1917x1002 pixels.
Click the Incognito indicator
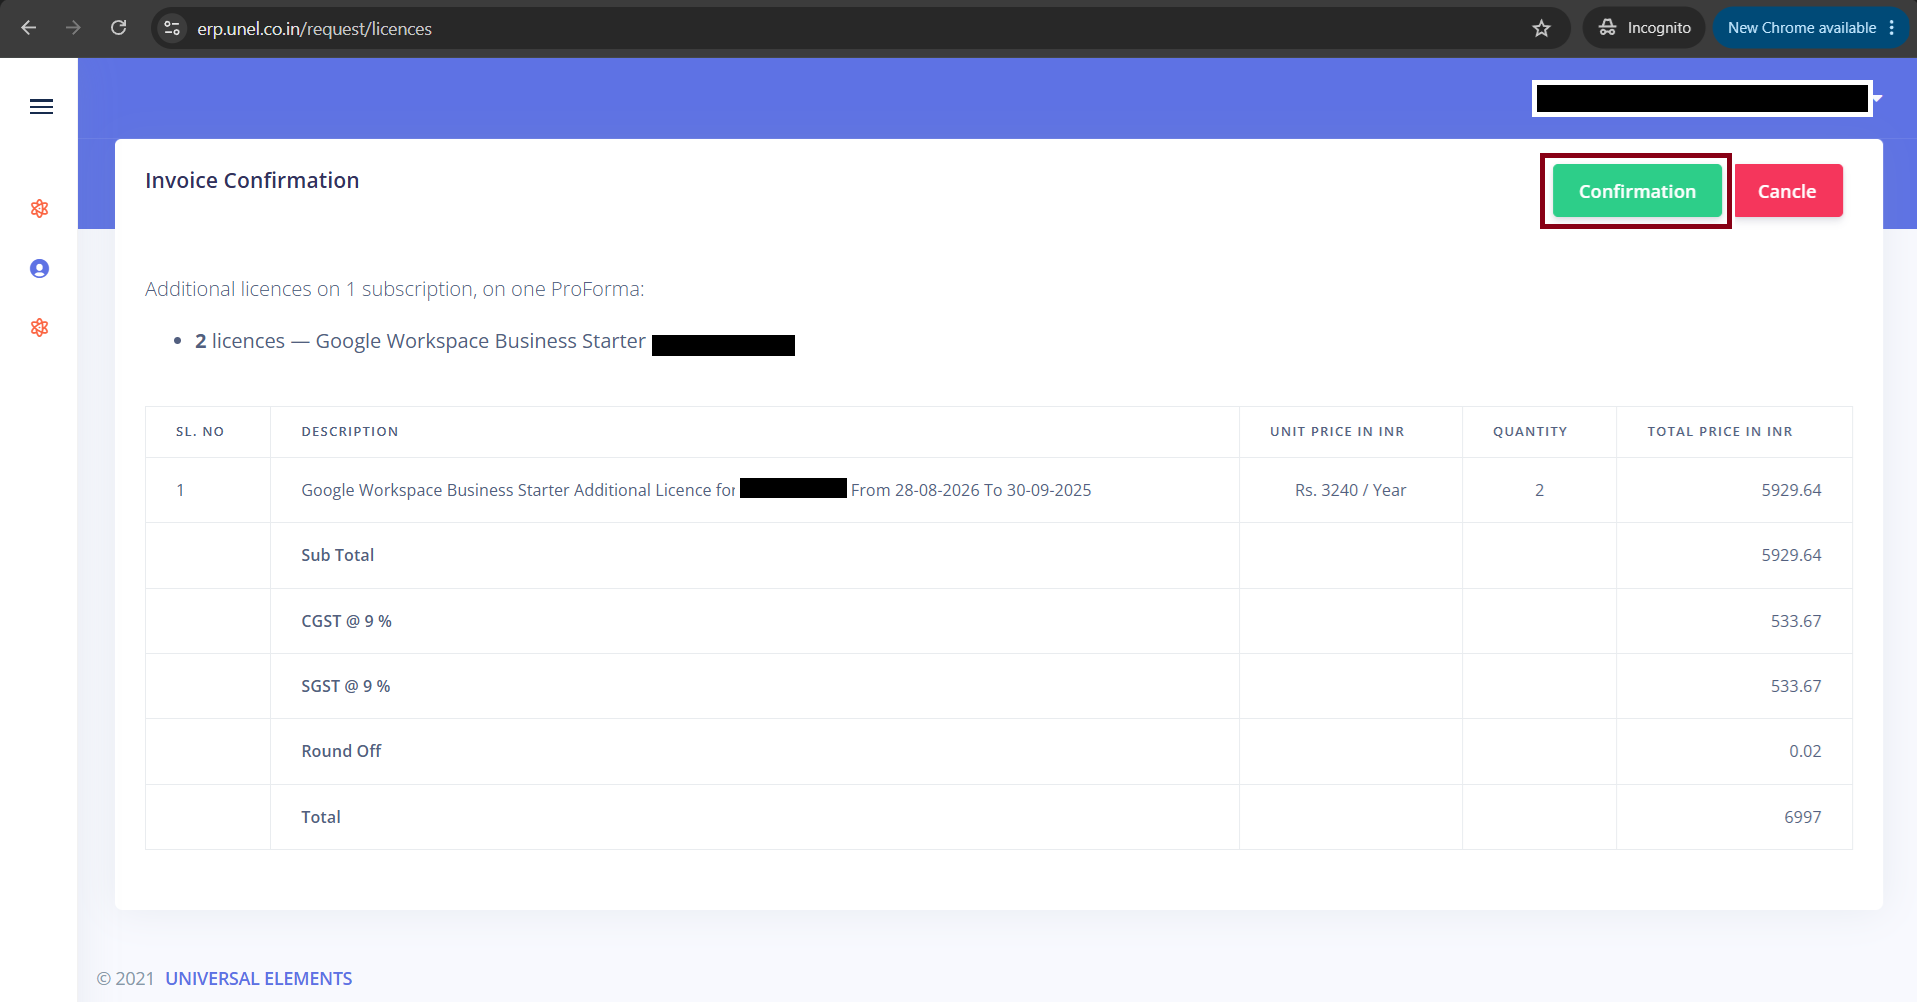(1645, 28)
